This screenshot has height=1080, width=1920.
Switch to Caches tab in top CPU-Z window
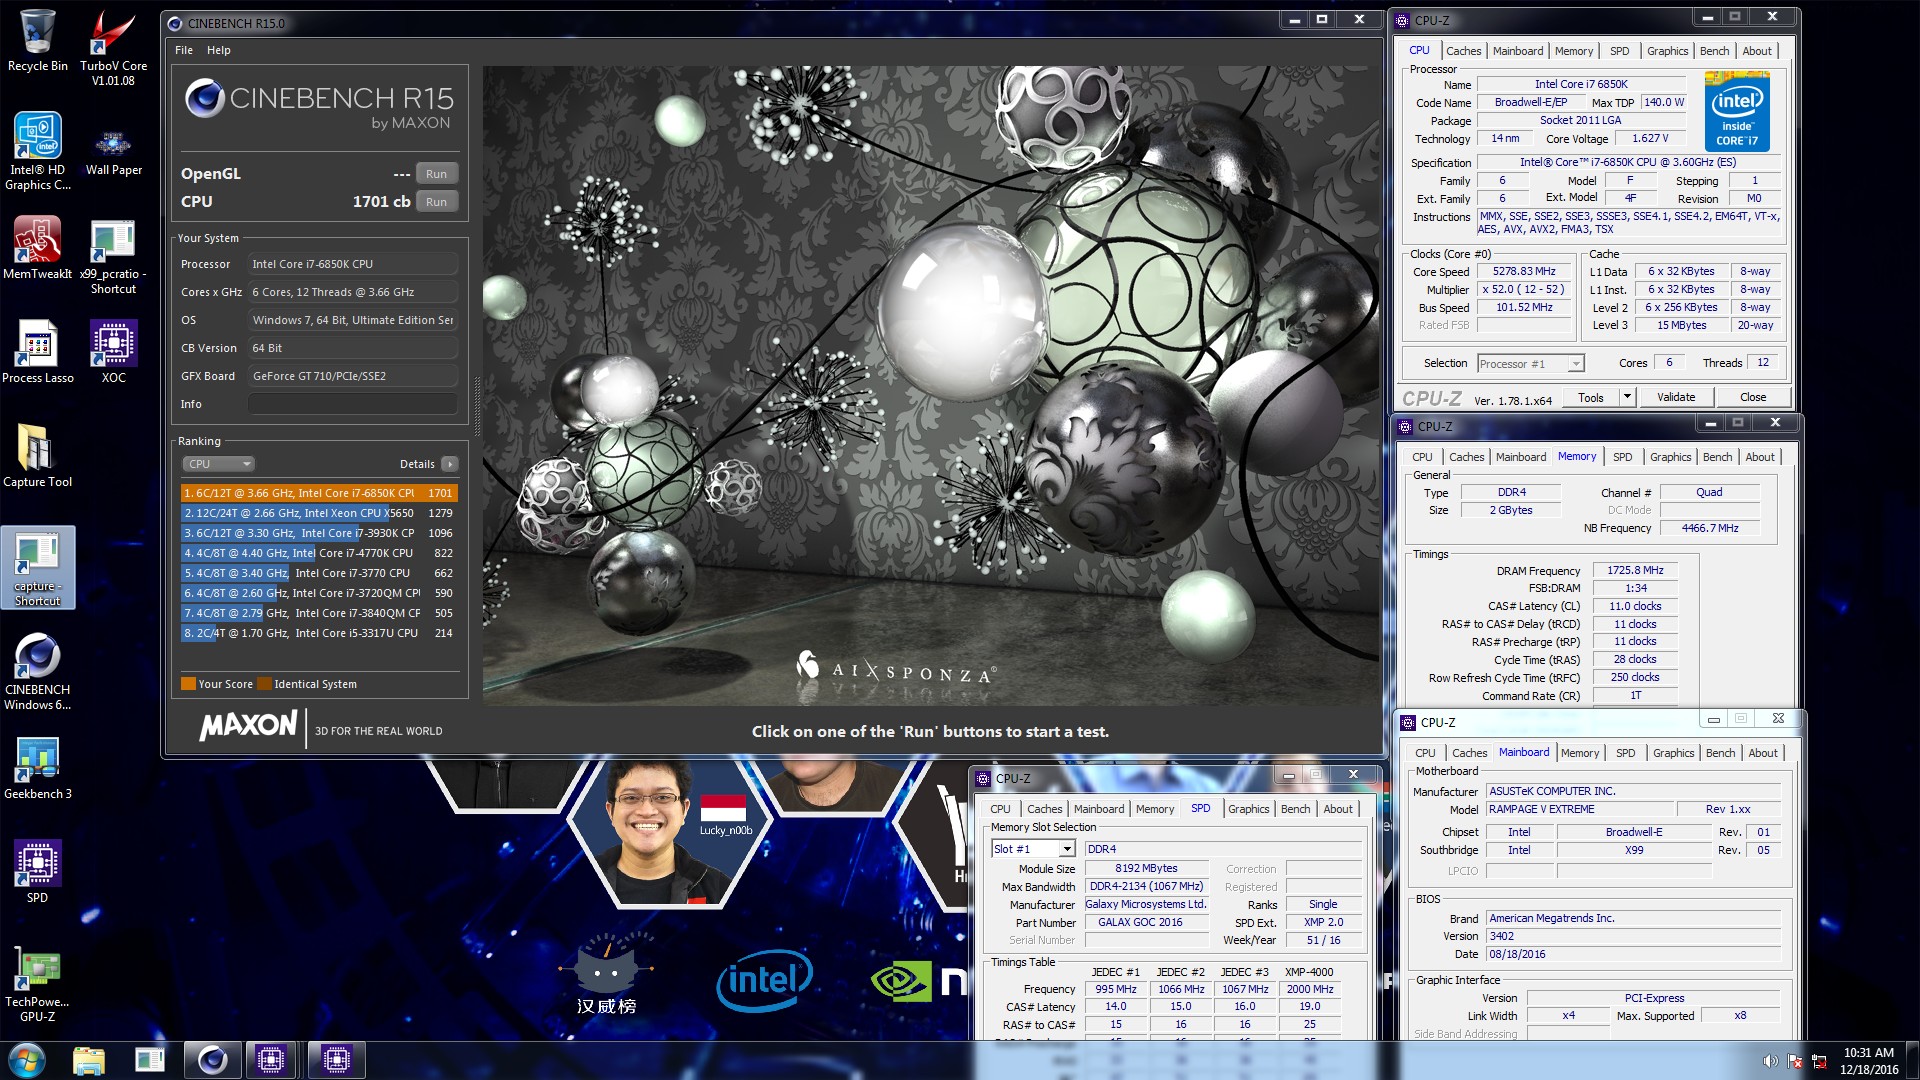(1463, 51)
